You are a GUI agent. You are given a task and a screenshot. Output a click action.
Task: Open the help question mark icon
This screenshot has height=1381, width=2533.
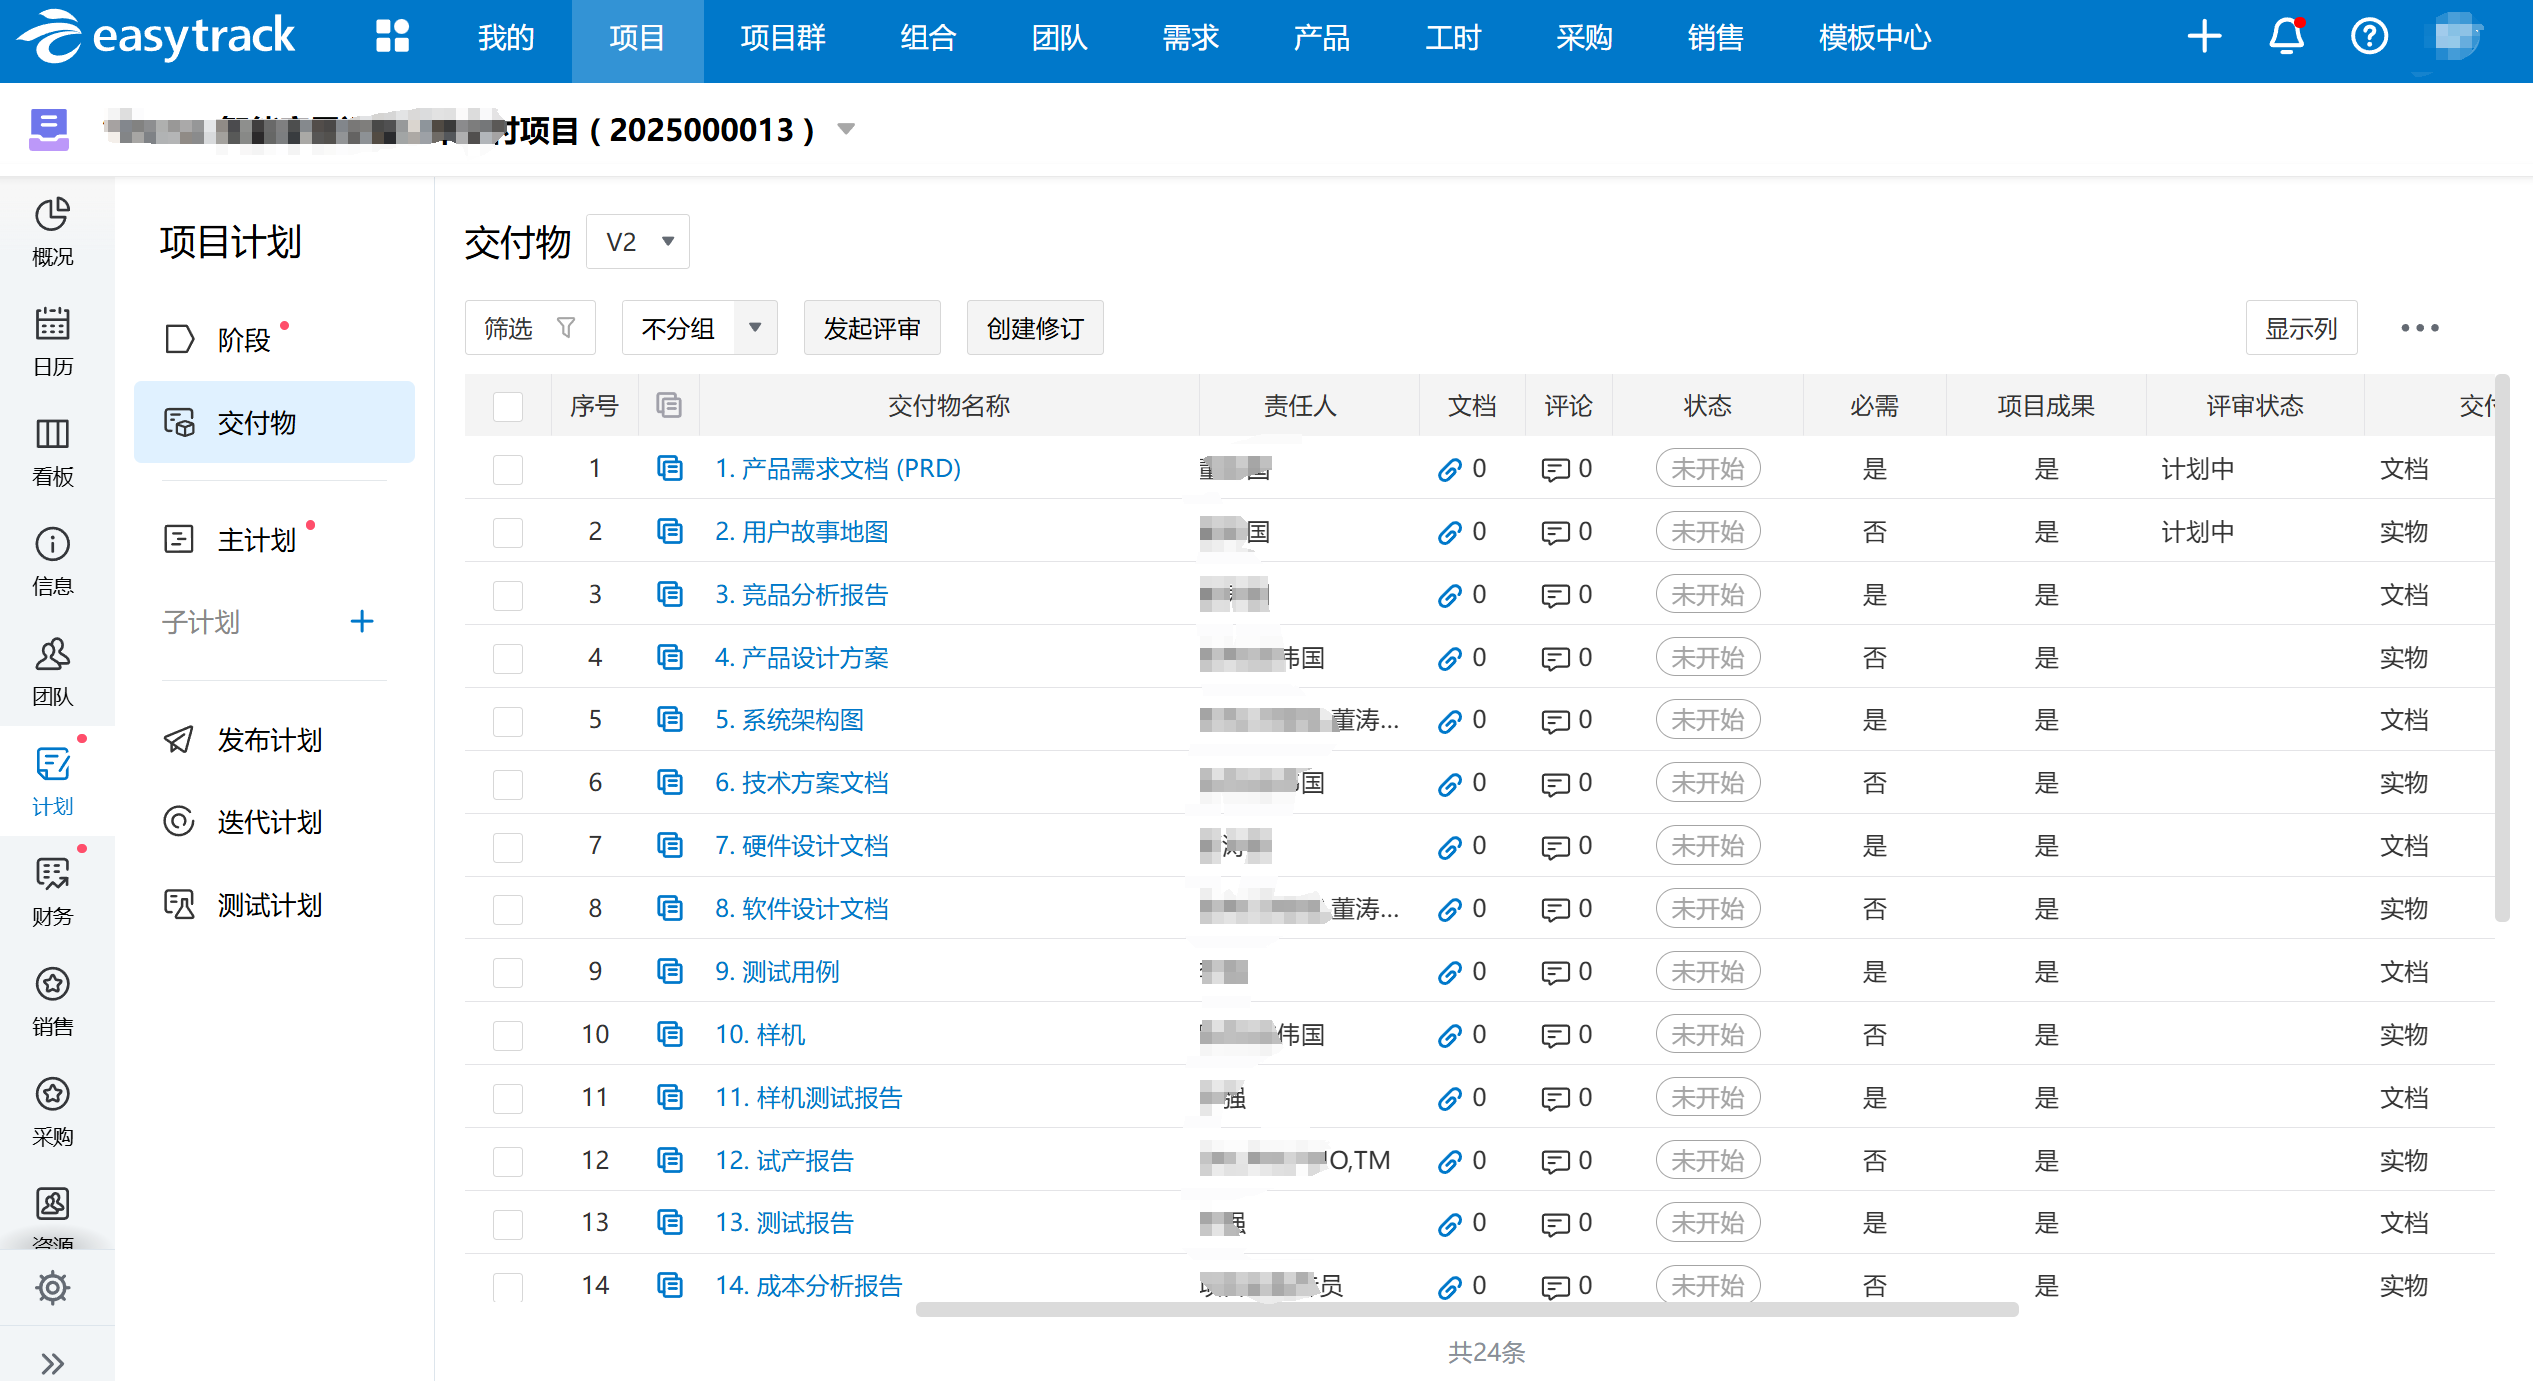[2368, 38]
